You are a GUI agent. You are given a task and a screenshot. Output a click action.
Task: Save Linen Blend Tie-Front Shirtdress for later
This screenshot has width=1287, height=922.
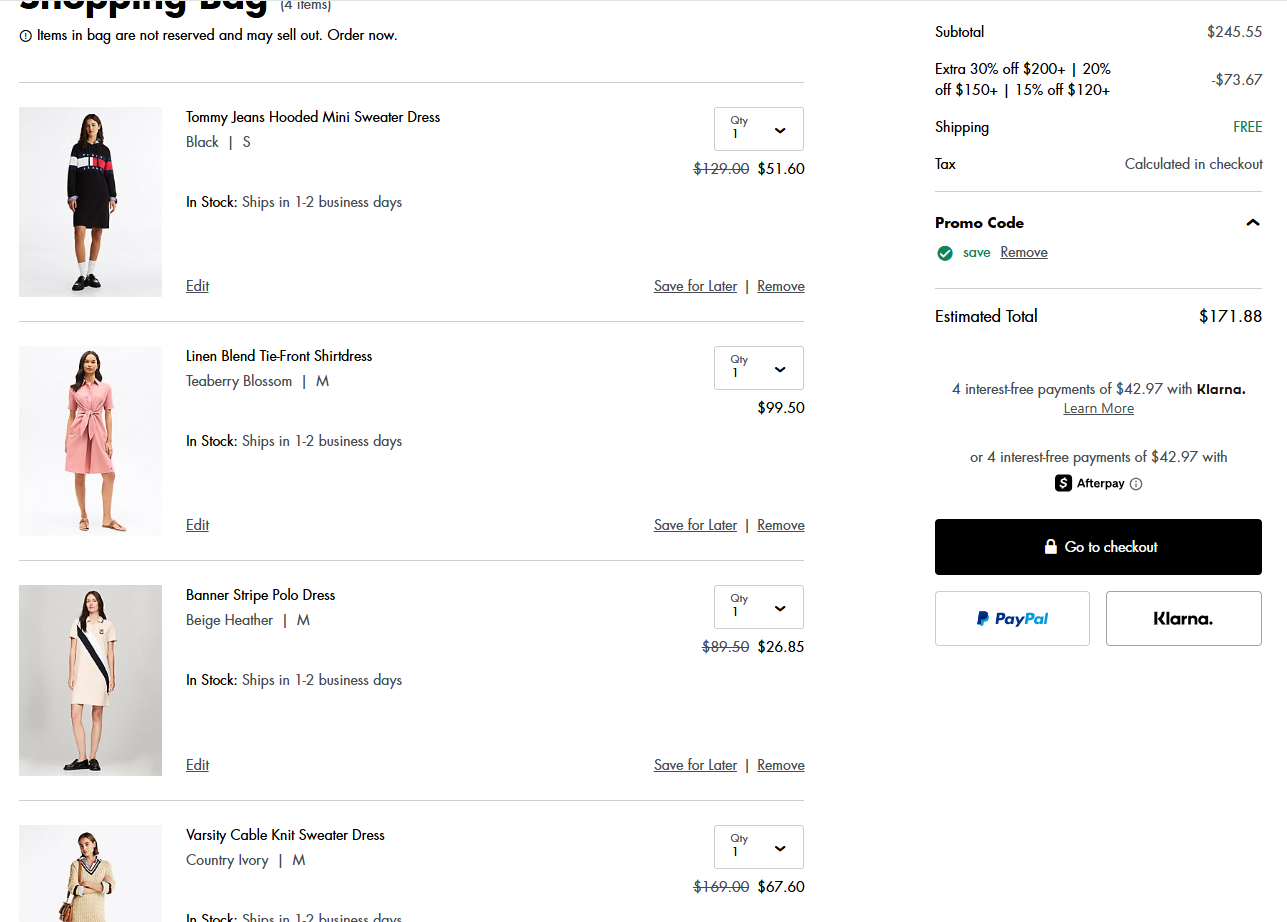point(695,525)
